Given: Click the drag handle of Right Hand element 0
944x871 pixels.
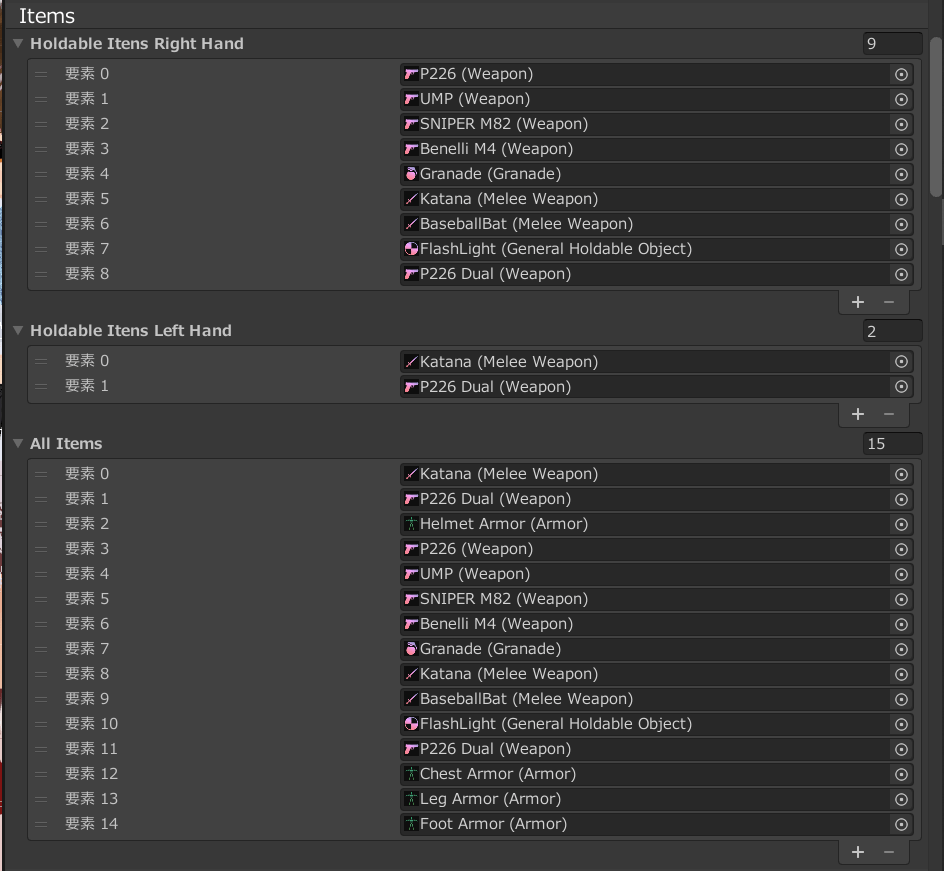Looking at the screenshot, I should tap(41, 74).
